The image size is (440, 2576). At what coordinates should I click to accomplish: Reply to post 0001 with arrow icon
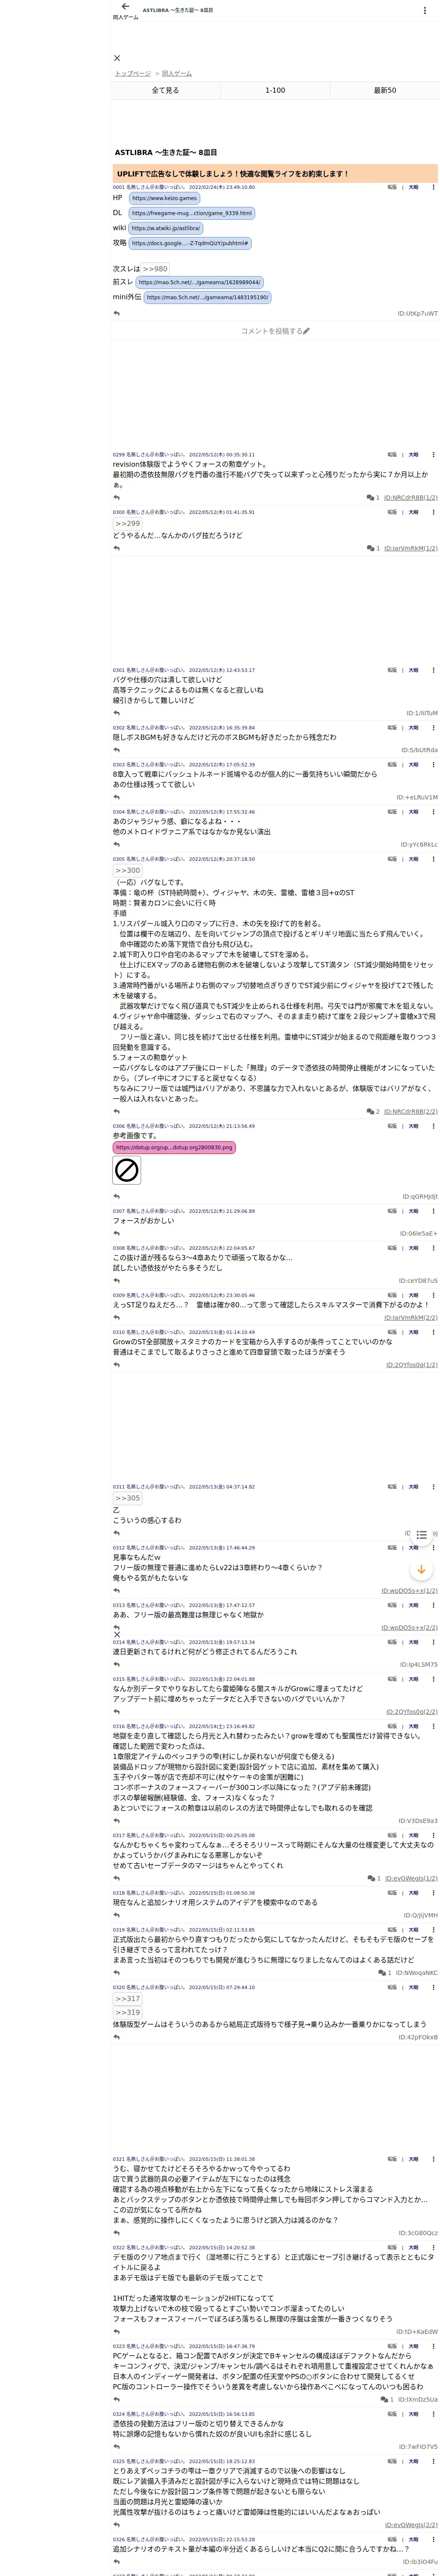117,313
